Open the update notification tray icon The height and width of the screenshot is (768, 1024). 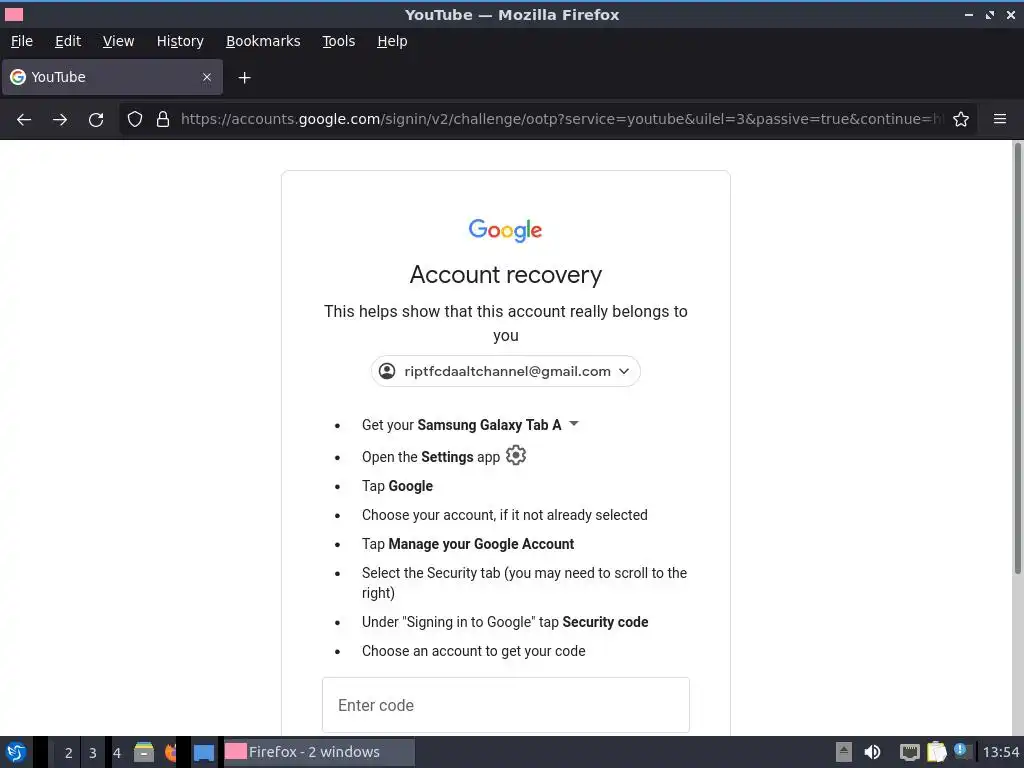click(x=961, y=751)
